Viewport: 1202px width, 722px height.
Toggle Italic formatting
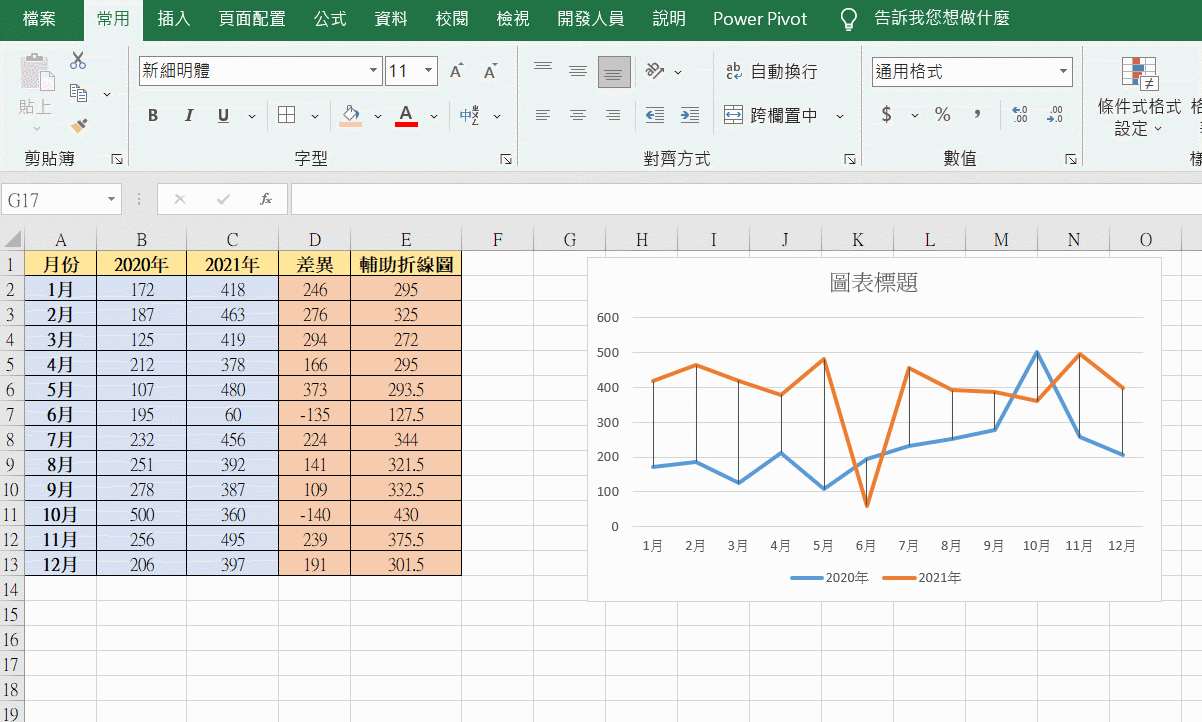[x=188, y=116]
